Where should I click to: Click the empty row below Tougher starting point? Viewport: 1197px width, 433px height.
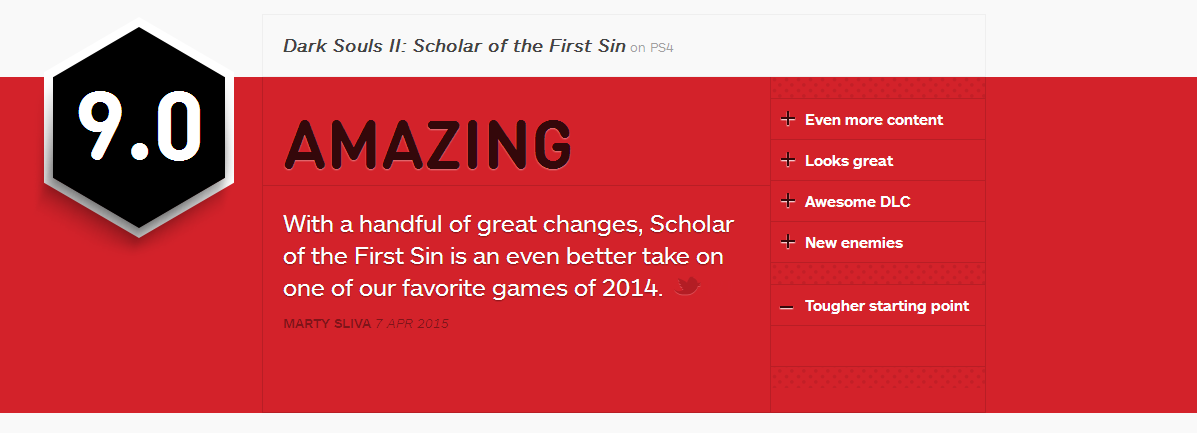(878, 346)
